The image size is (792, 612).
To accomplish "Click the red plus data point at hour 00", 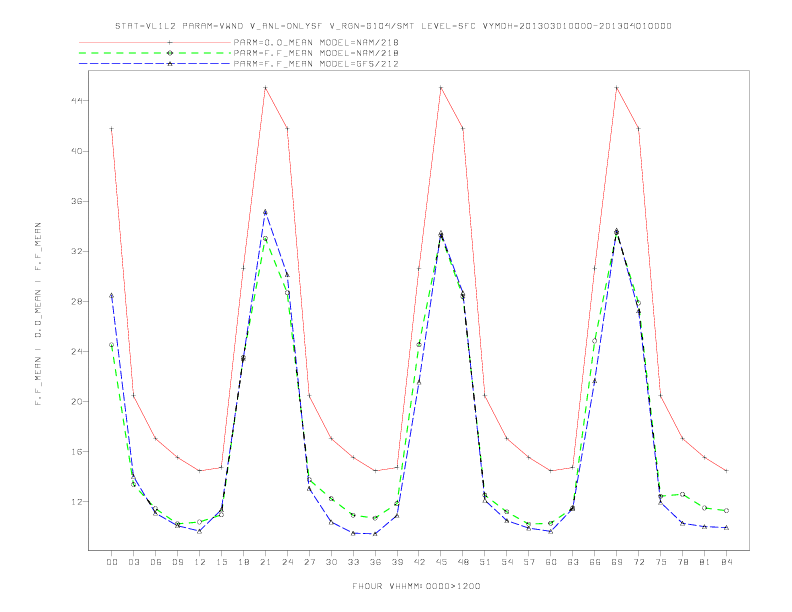I will [x=112, y=129].
